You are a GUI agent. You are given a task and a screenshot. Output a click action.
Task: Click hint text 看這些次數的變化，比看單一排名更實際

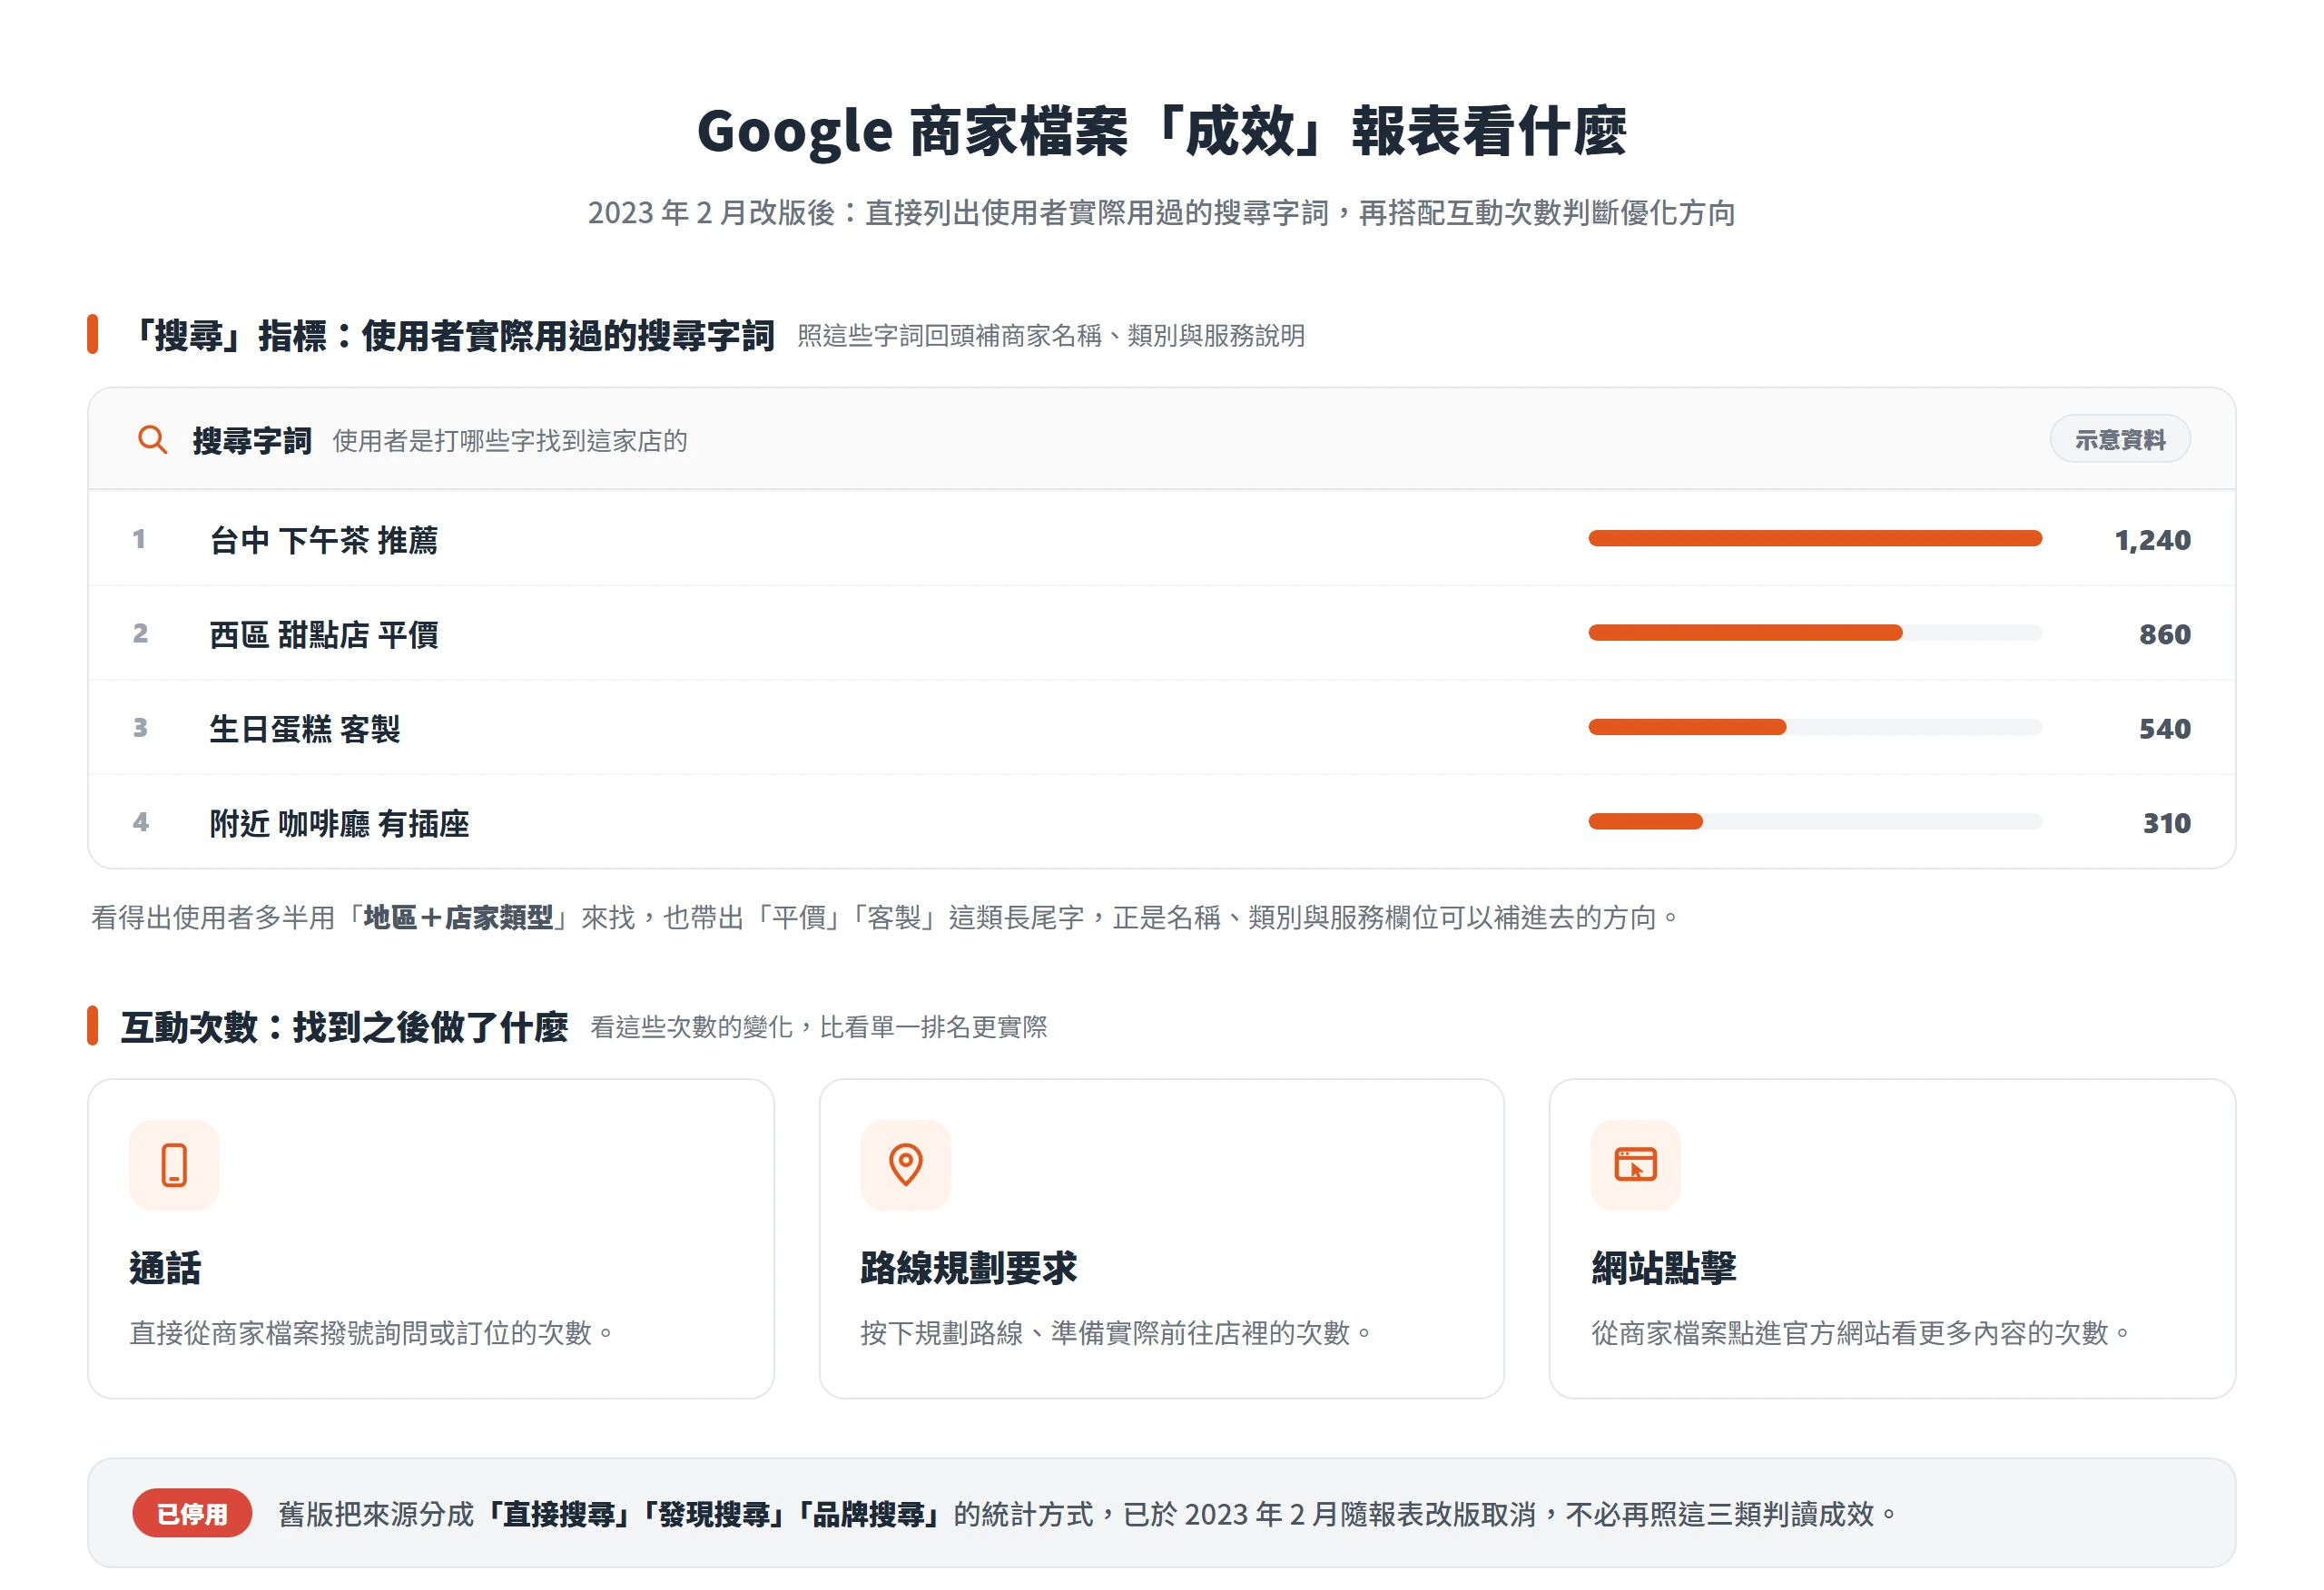tap(819, 1027)
